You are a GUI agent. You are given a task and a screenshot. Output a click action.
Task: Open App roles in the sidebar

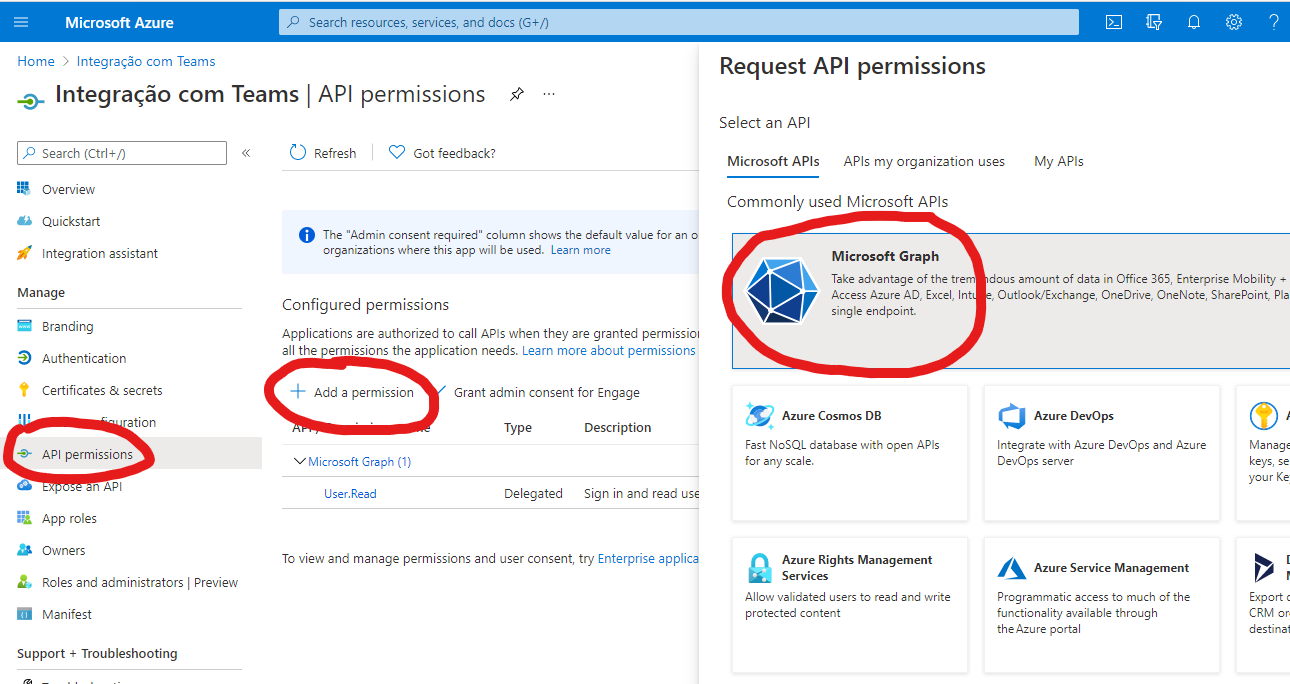click(x=69, y=518)
